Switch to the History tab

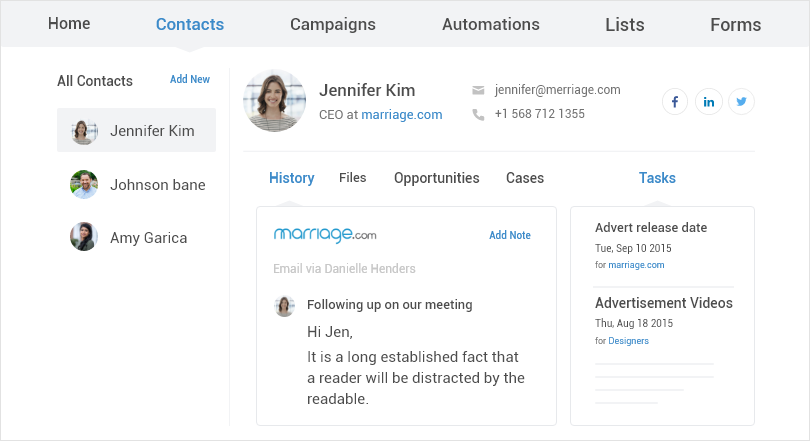tap(291, 178)
